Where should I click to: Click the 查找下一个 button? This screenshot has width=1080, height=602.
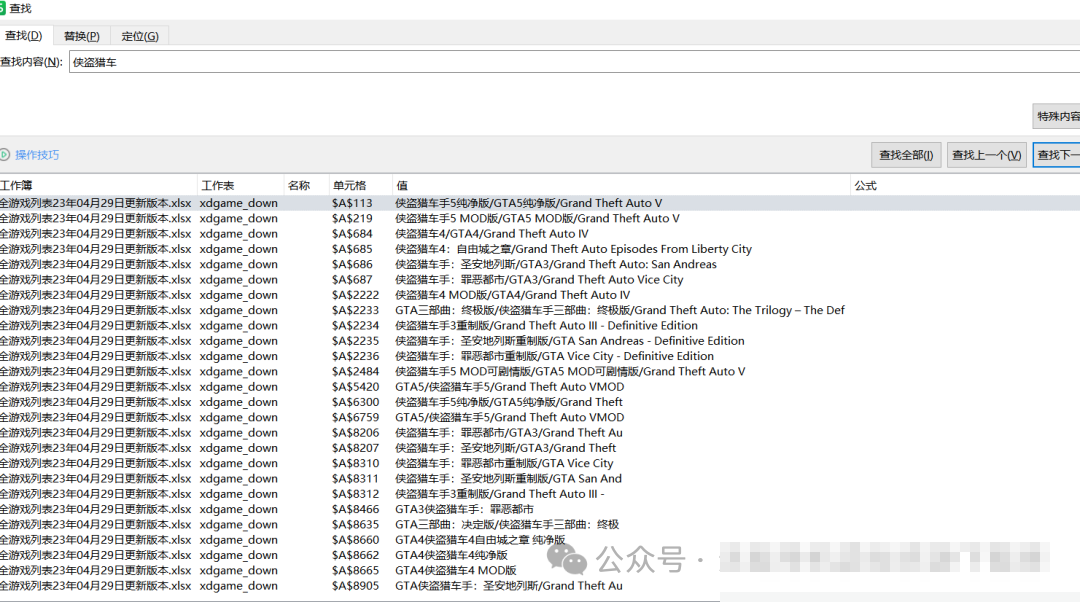click(x=1057, y=155)
